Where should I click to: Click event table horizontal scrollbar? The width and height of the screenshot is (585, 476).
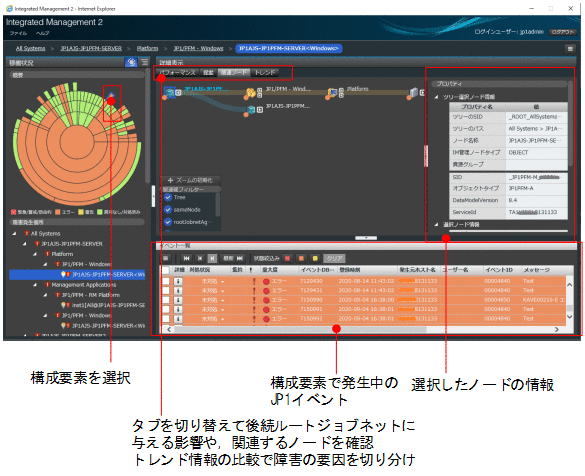(300, 329)
